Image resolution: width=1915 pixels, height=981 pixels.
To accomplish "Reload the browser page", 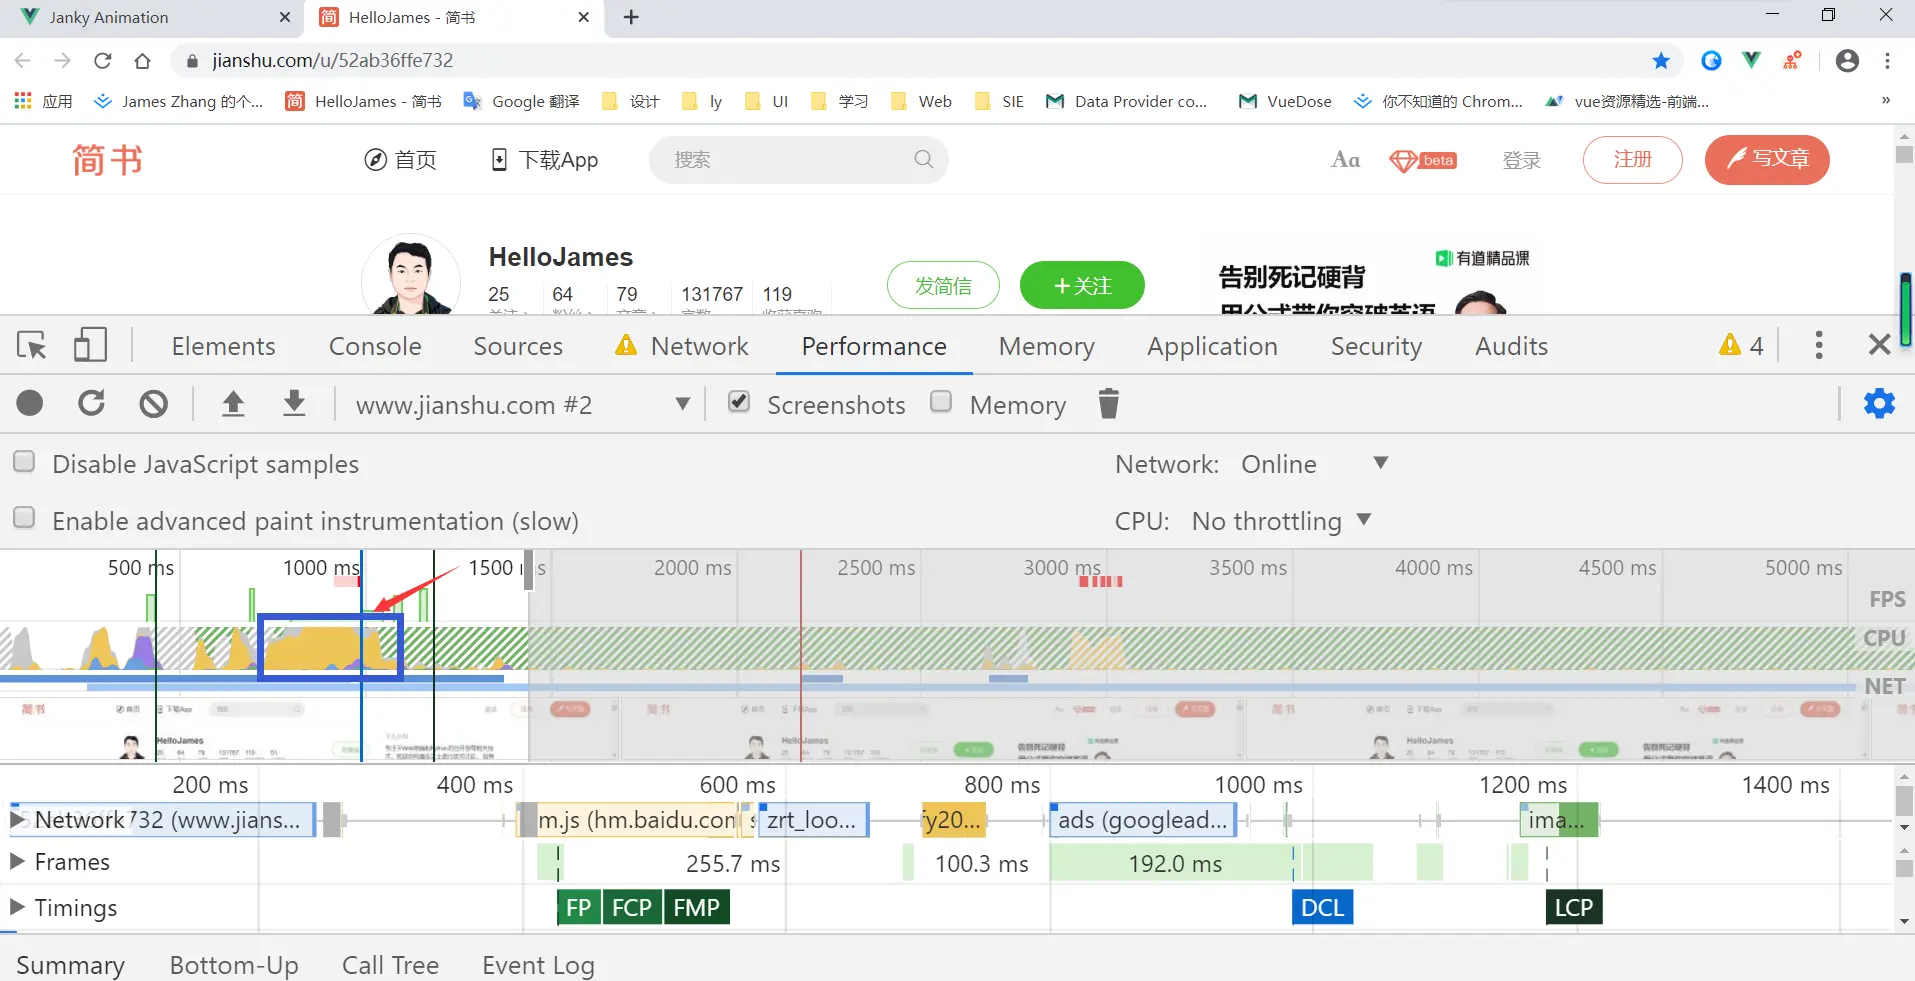I will (x=102, y=61).
